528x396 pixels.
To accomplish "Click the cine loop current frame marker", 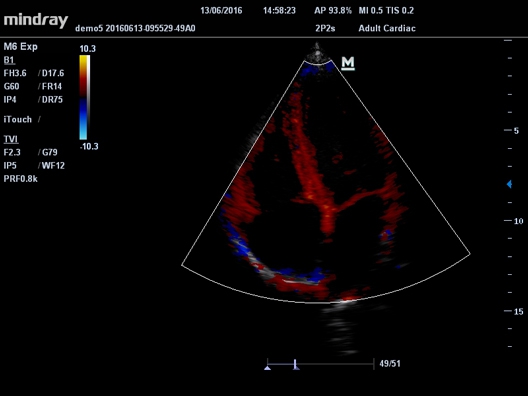I will [296, 365].
